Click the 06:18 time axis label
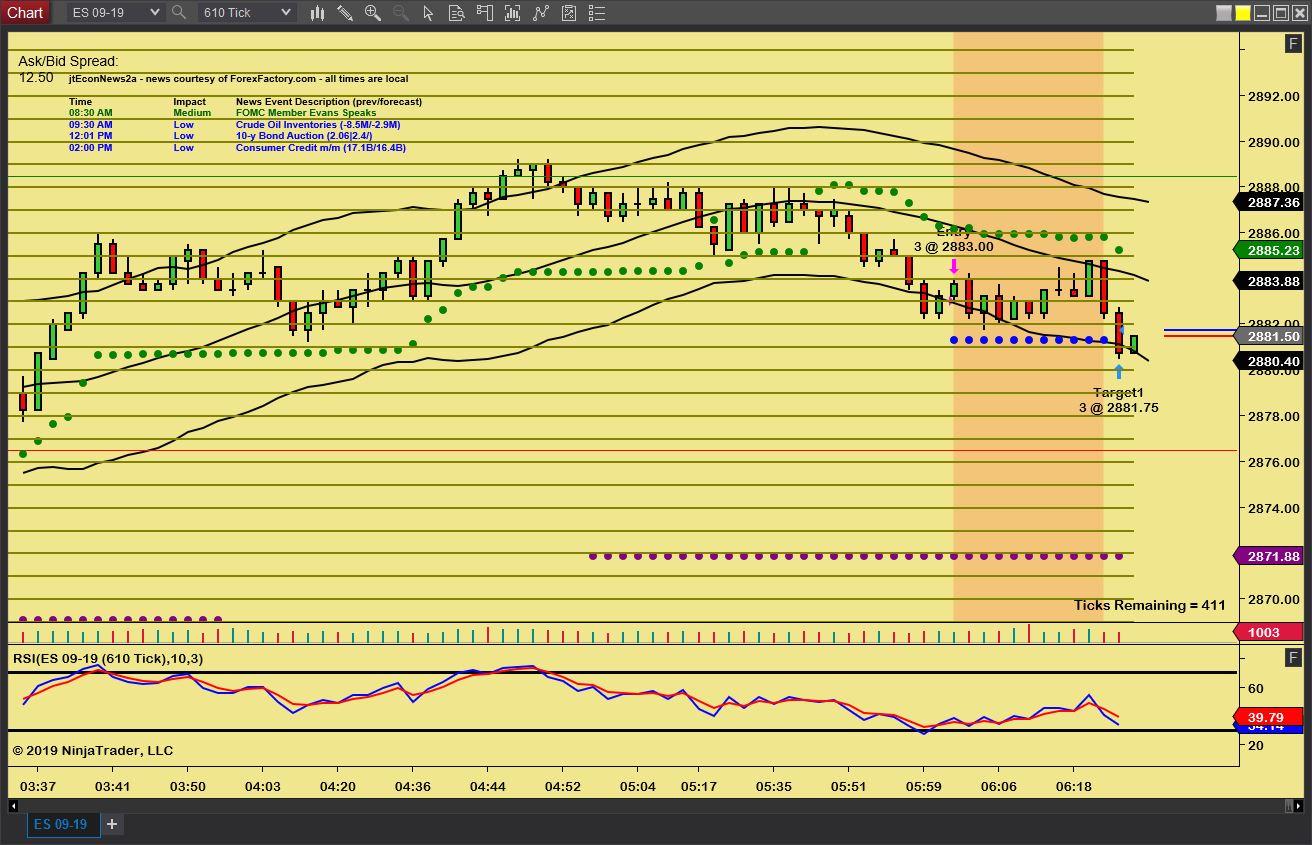Image resolution: width=1312 pixels, height=845 pixels. pyautogui.click(x=1074, y=787)
